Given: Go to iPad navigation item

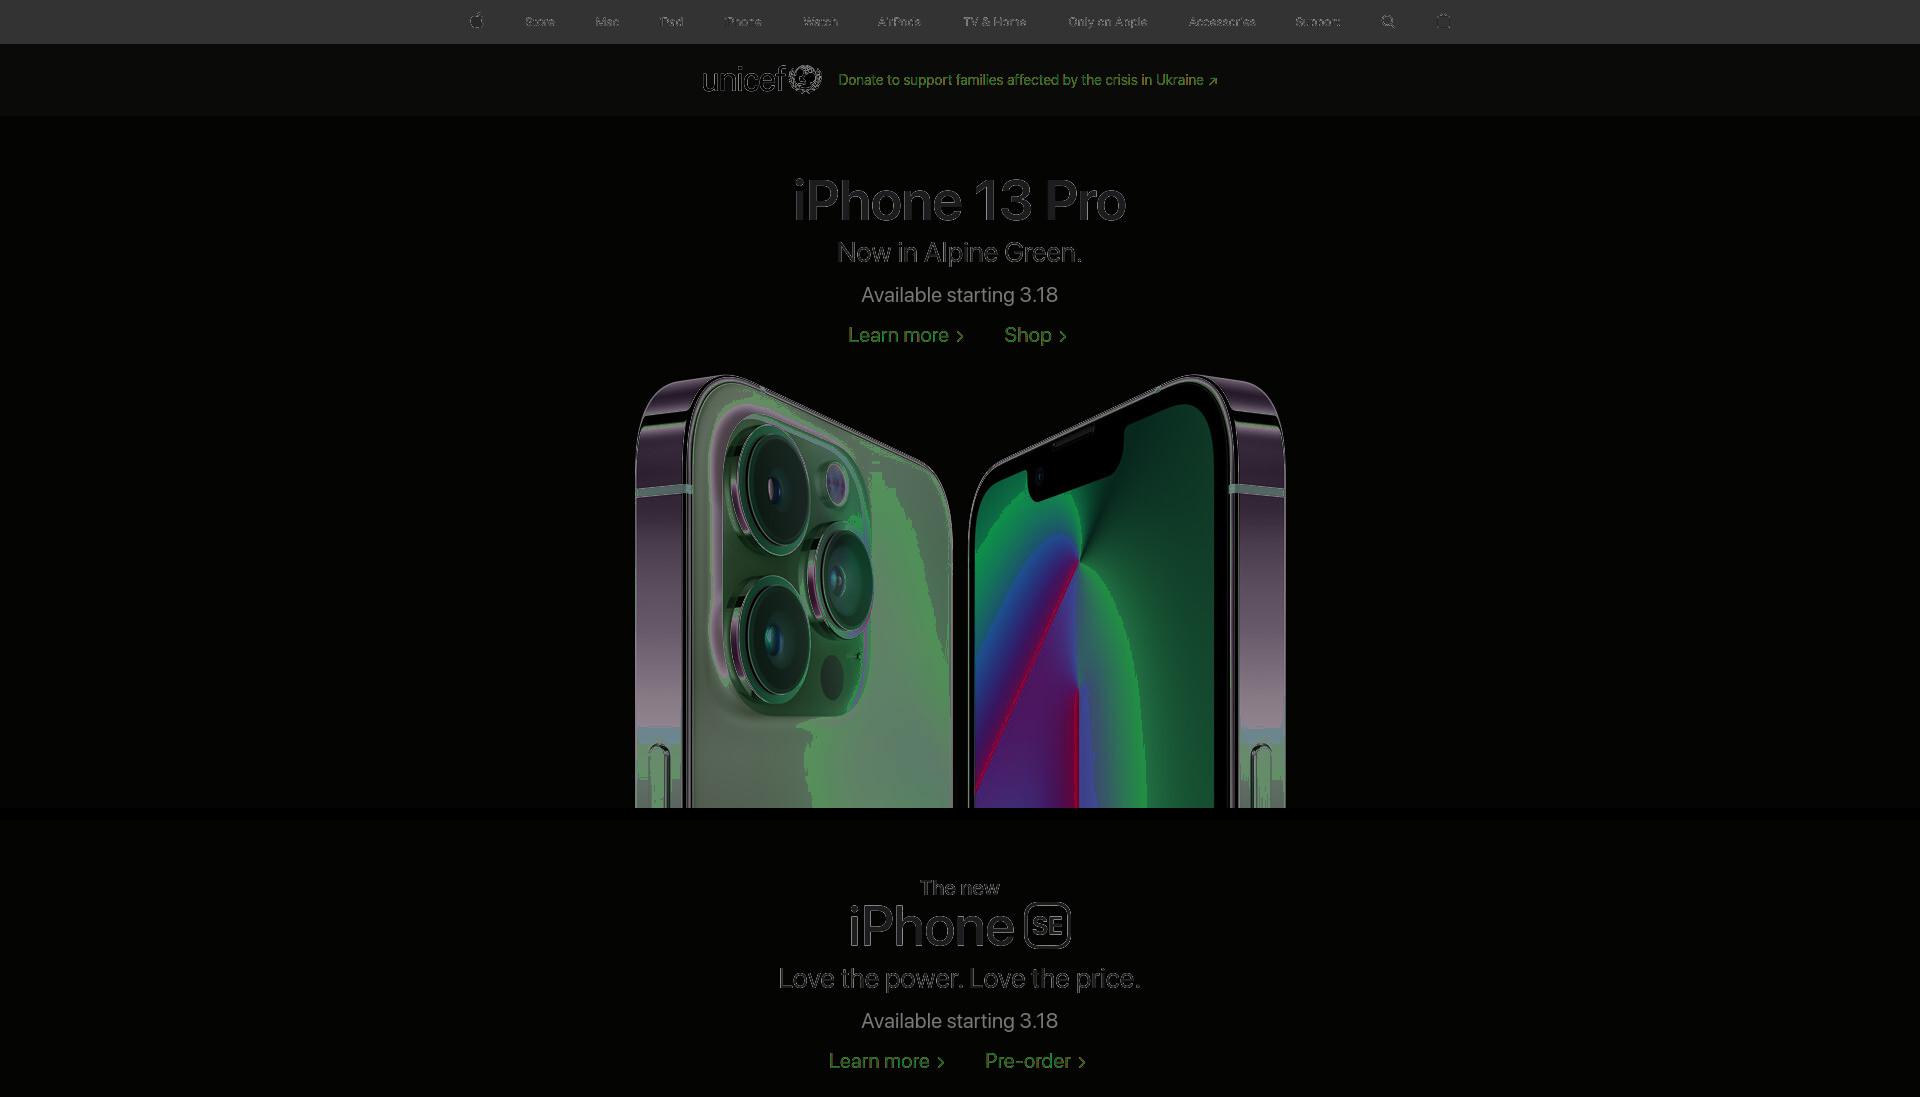Looking at the screenshot, I should click(x=672, y=22).
